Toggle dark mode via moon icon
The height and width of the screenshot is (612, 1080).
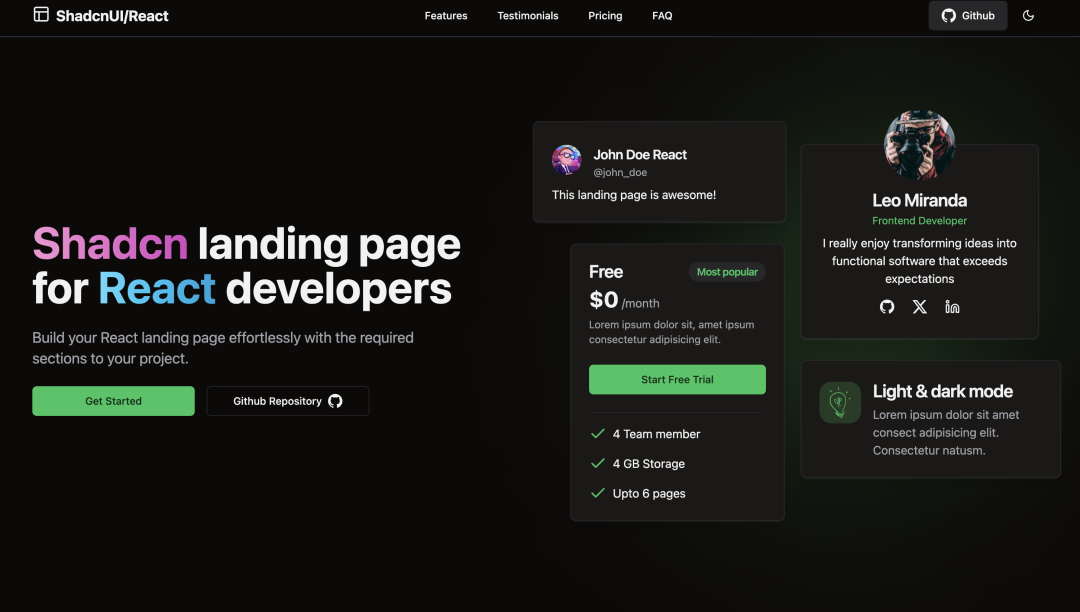tap(1028, 16)
